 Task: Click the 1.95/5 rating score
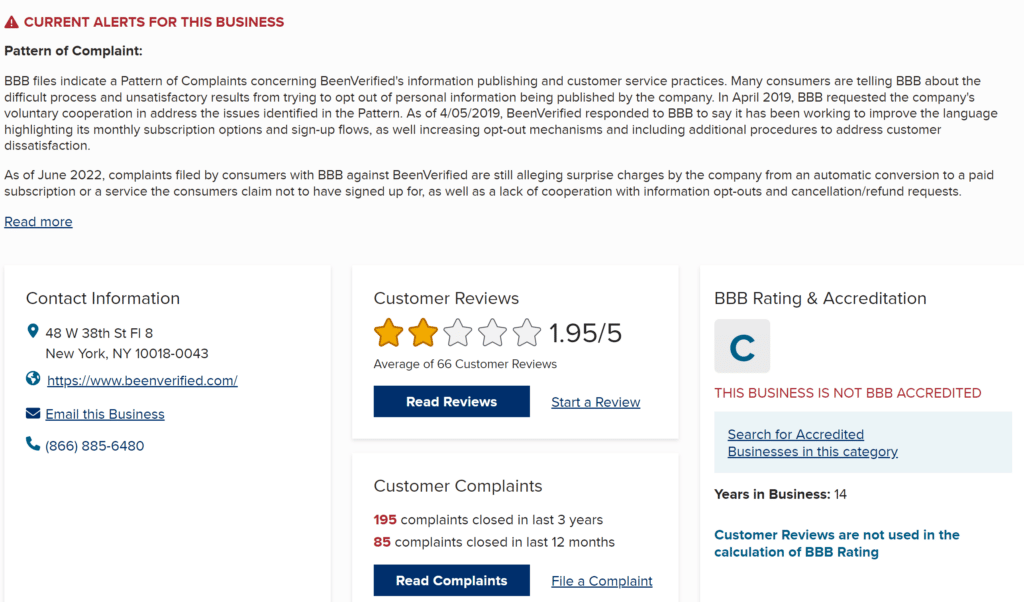pos(585,333)
